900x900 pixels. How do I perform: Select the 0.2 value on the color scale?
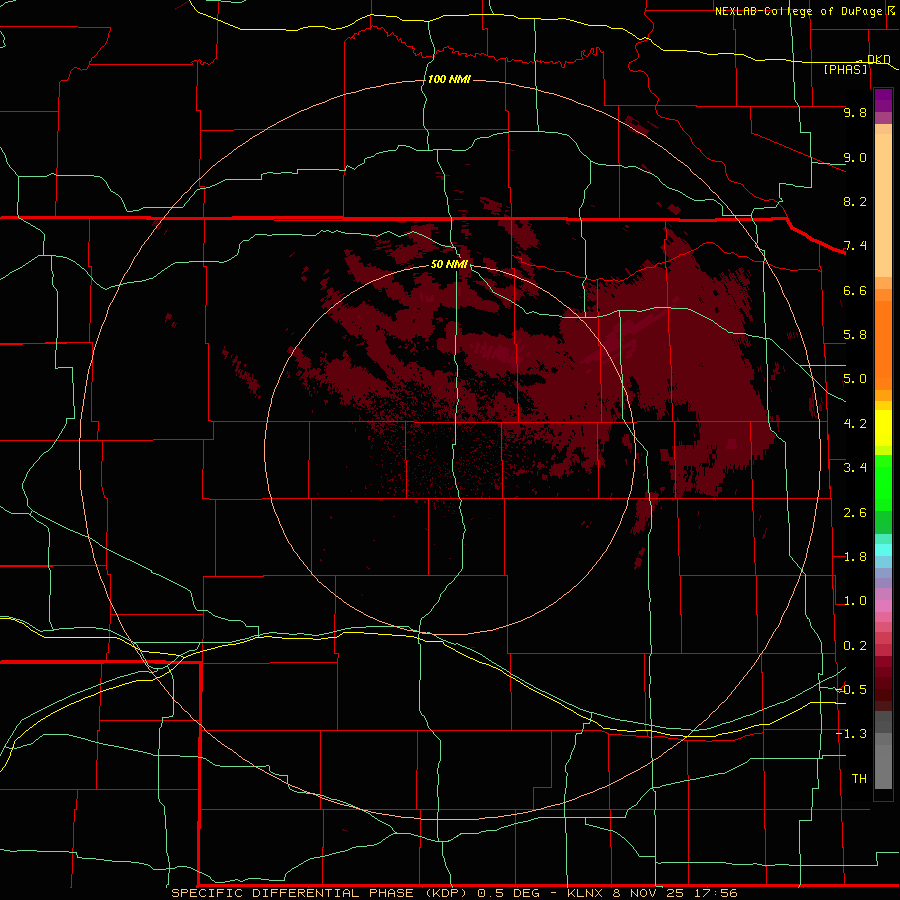(x=855, y=646)
